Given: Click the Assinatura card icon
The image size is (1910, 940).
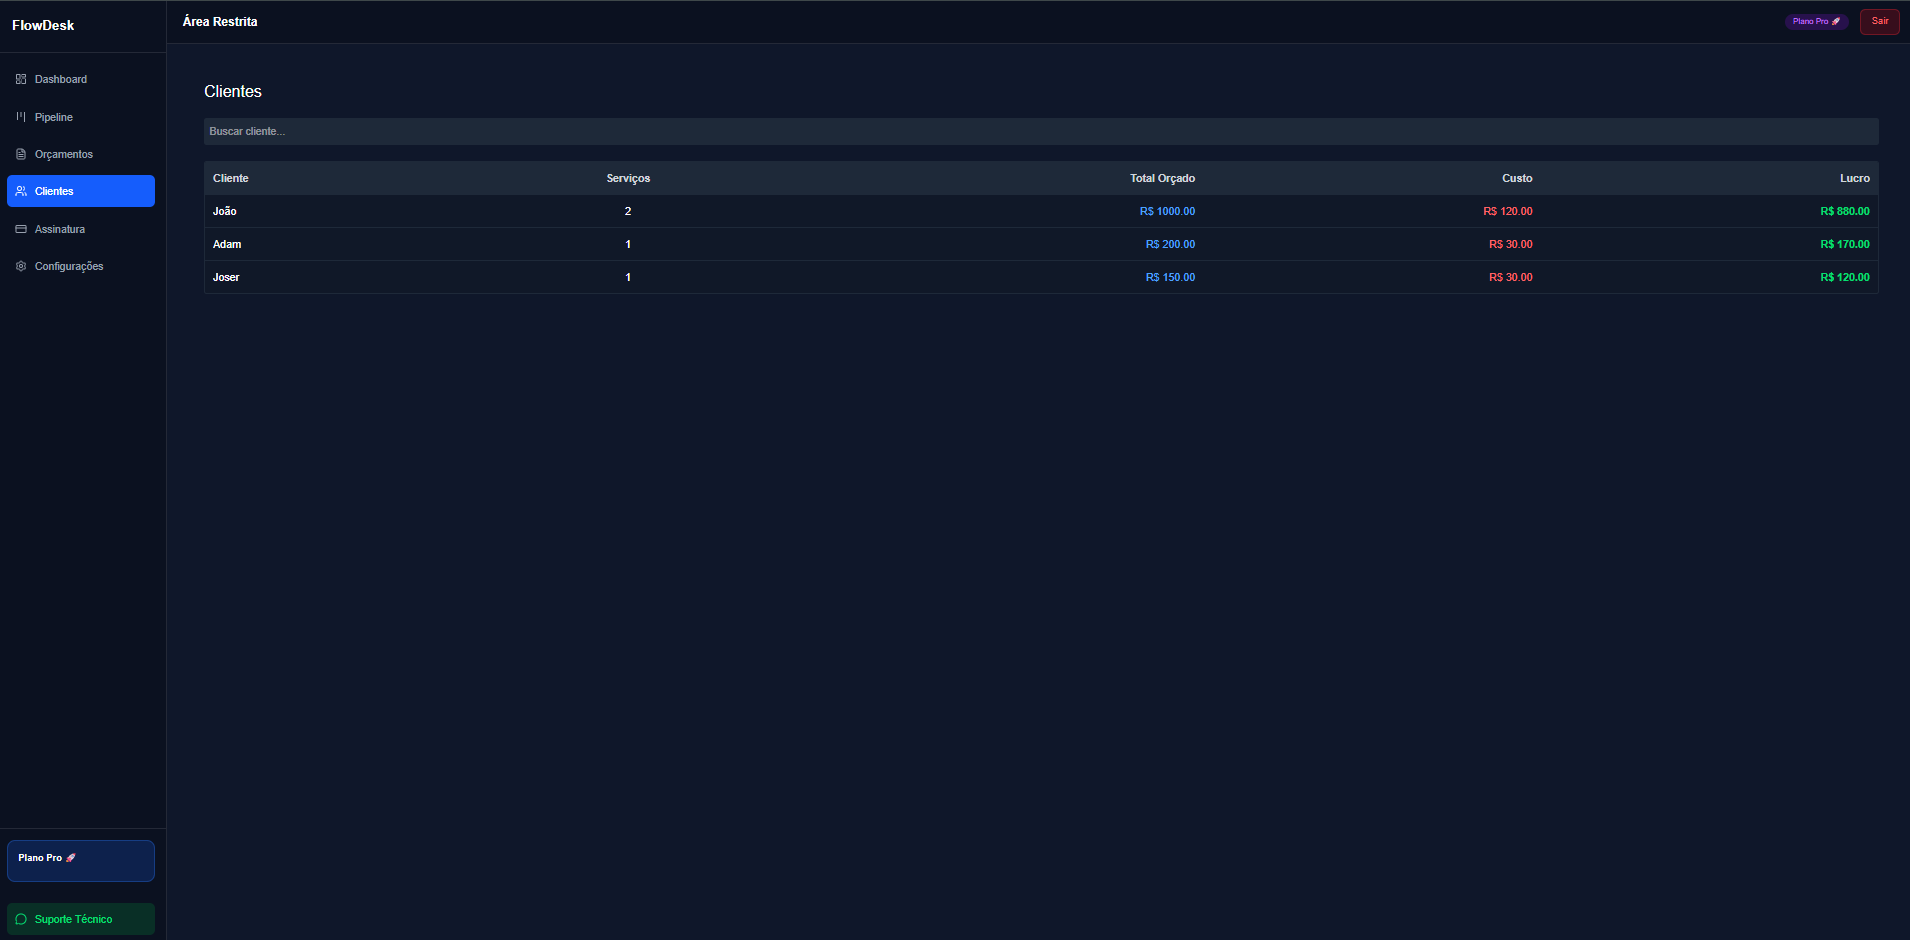Looking at the screenshot, I should pos(21,229).
